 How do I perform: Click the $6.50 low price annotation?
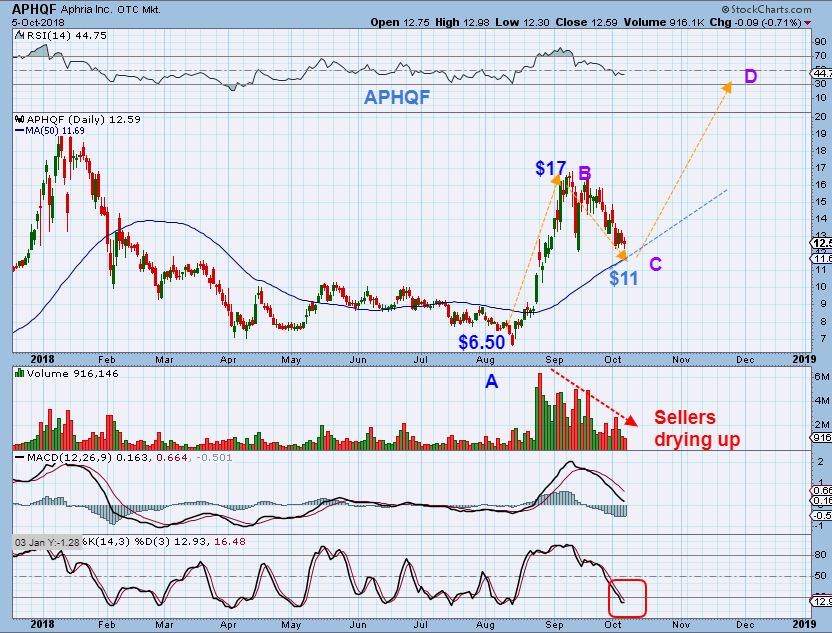pos(482,342)
